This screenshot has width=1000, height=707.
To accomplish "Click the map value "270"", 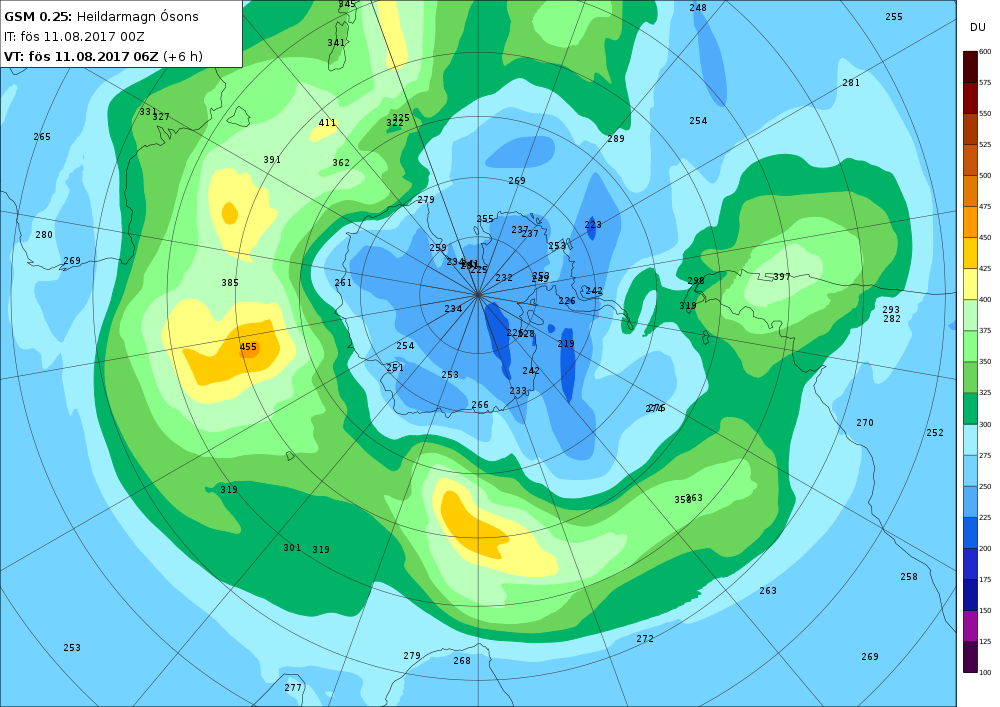I will (865, 423).
